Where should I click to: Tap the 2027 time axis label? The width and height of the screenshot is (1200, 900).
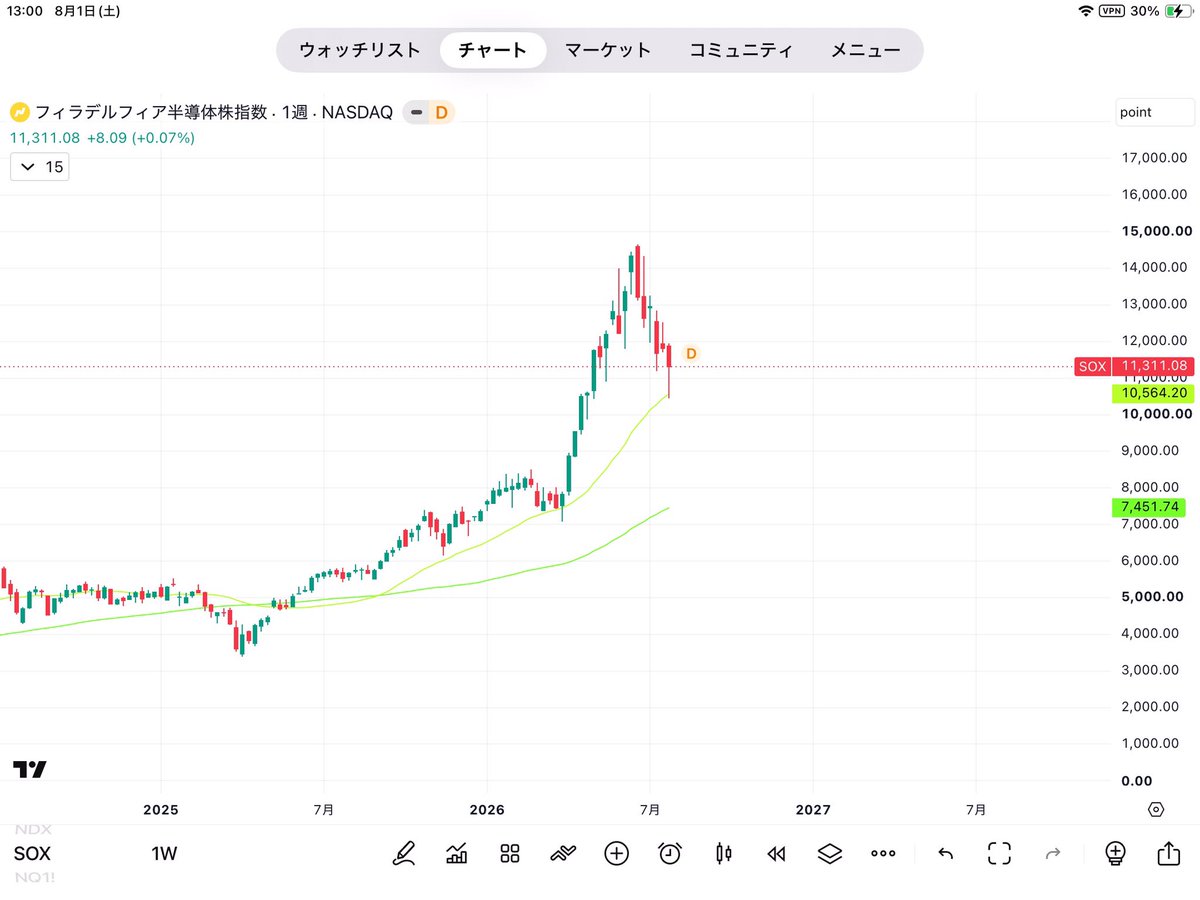pyautogui.click(x=813, y=809)
